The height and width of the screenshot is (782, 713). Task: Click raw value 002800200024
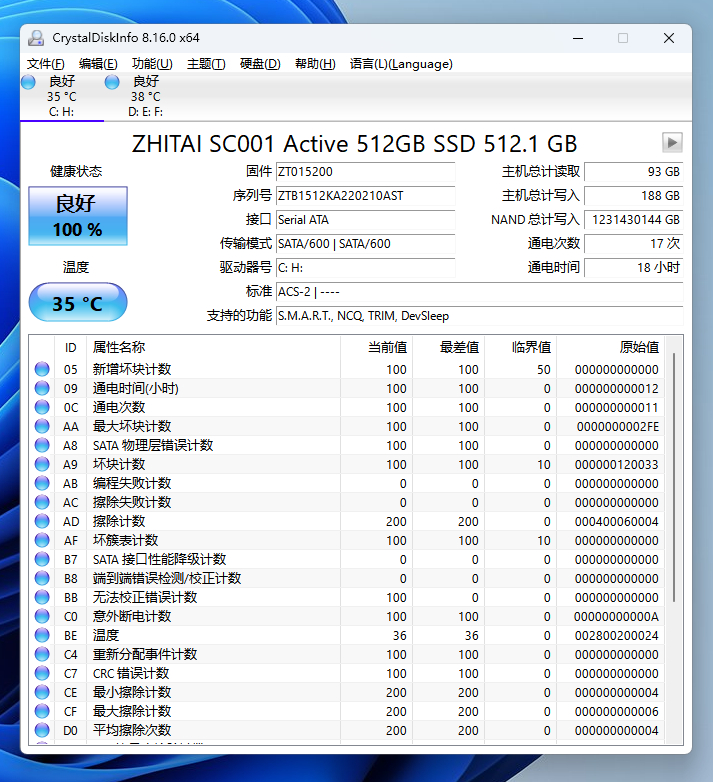tap(616, 635)
